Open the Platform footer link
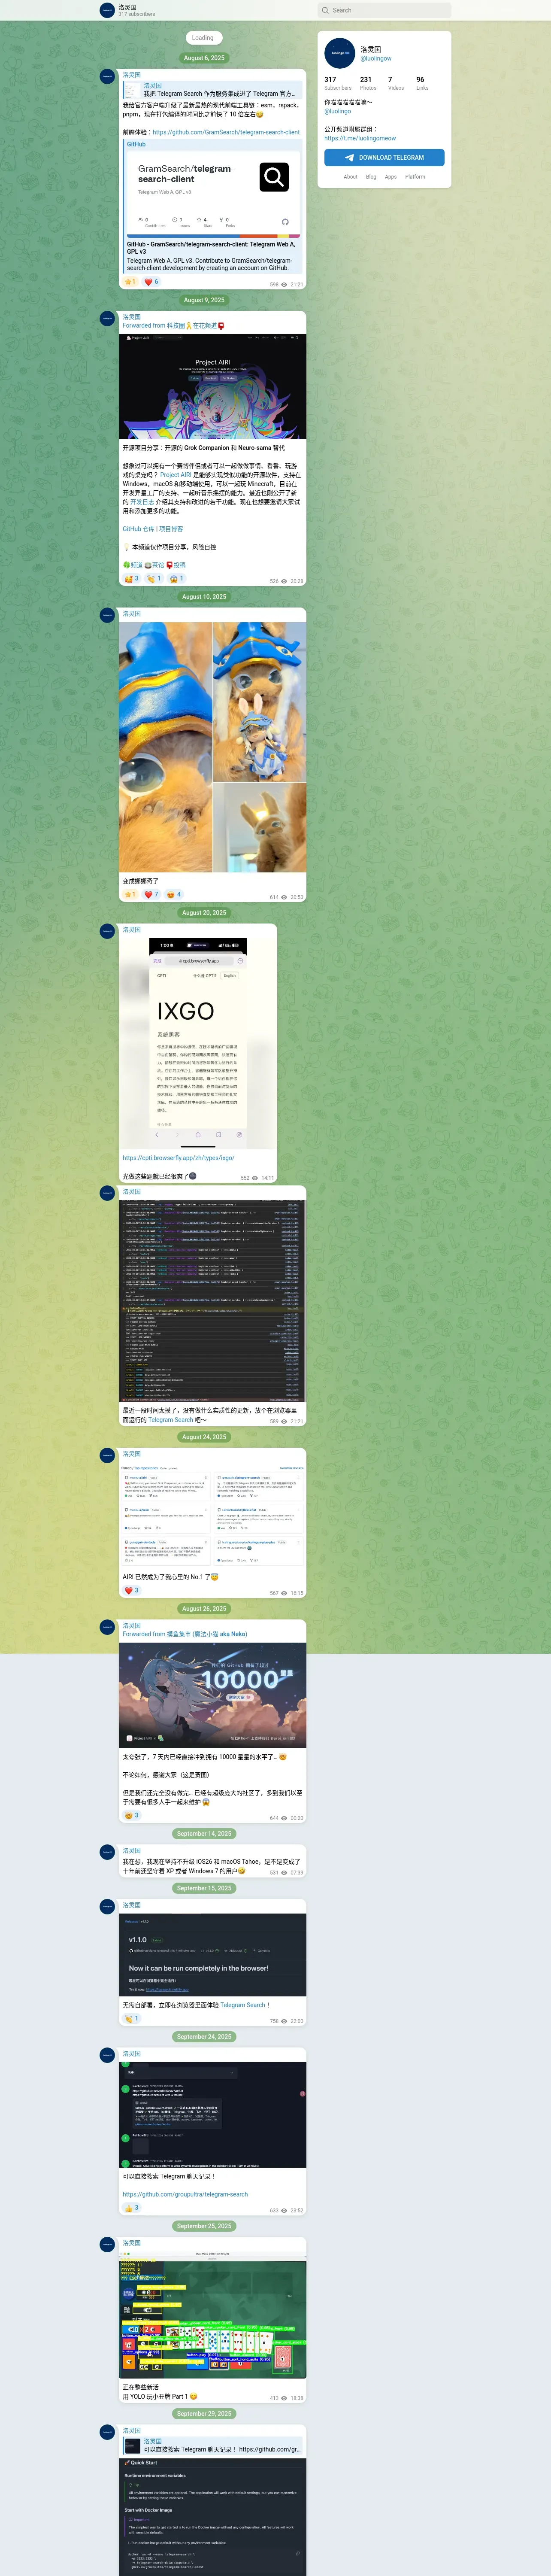The width and height of the screenshot is (551, 2576). 415,177
